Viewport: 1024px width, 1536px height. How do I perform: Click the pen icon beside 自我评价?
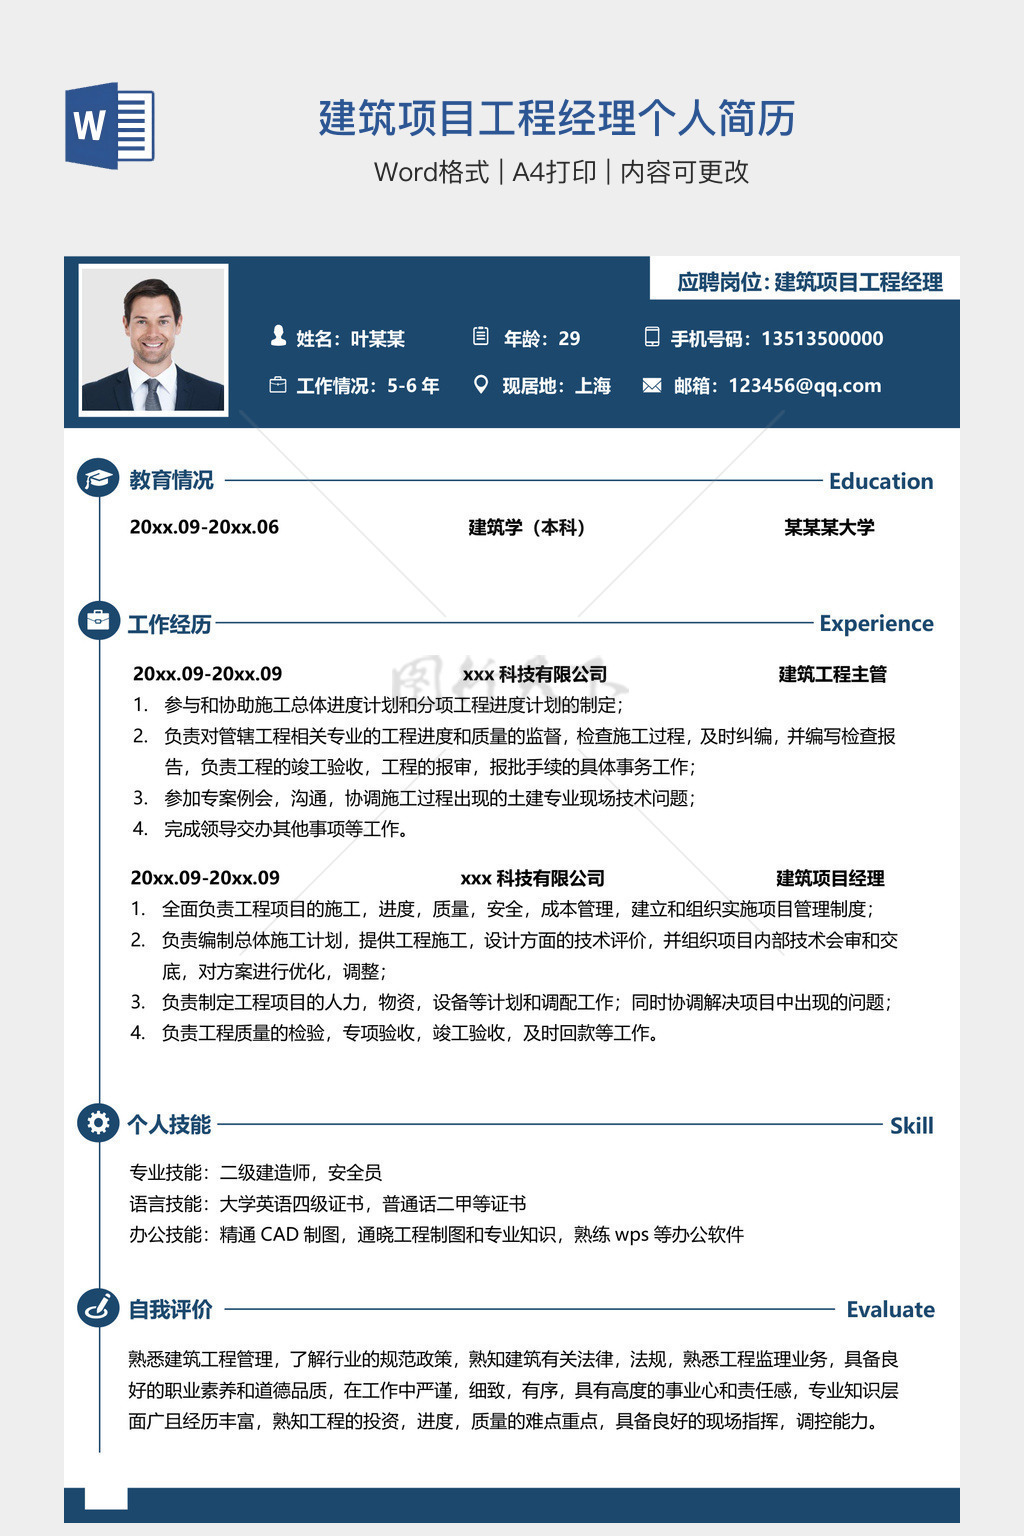click(98, 1307)
